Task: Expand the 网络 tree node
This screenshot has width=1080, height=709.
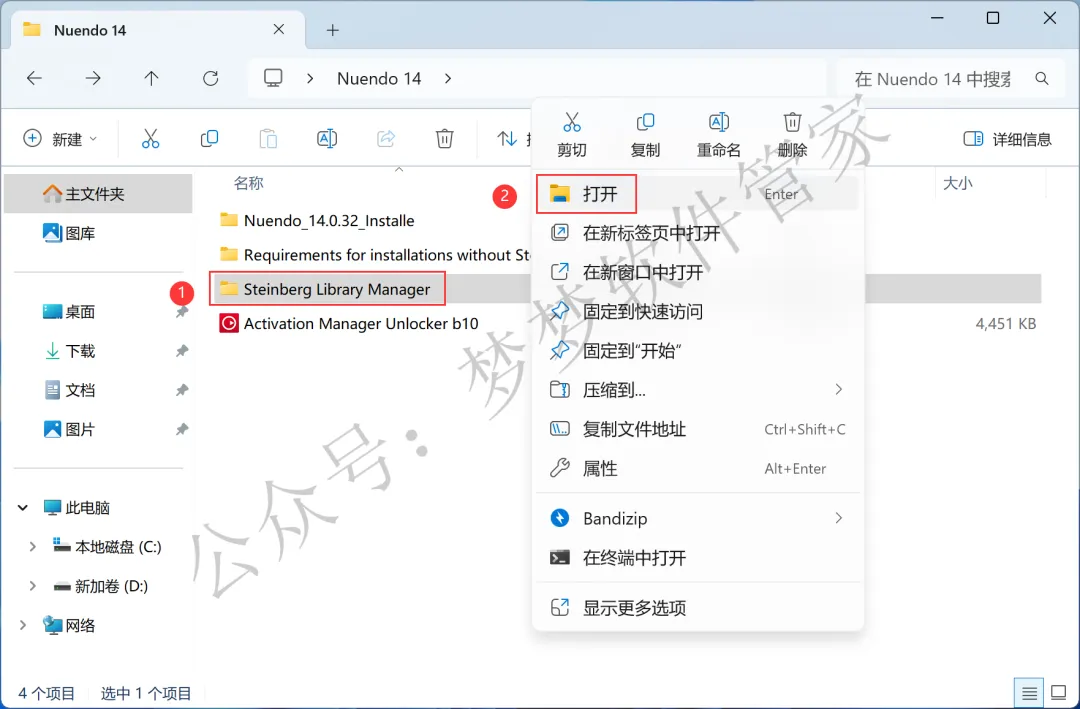Action: (23, 625)
